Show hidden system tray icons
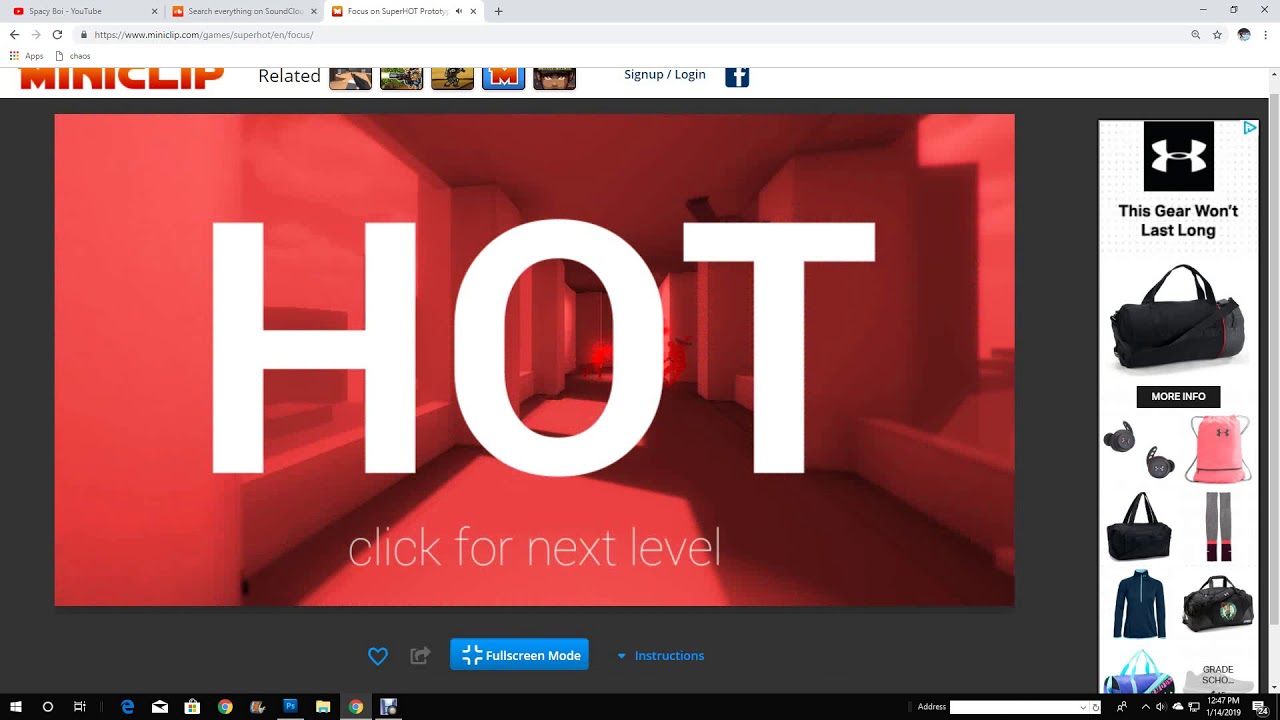The image size is (1280, 720). tap(1145, 707)
